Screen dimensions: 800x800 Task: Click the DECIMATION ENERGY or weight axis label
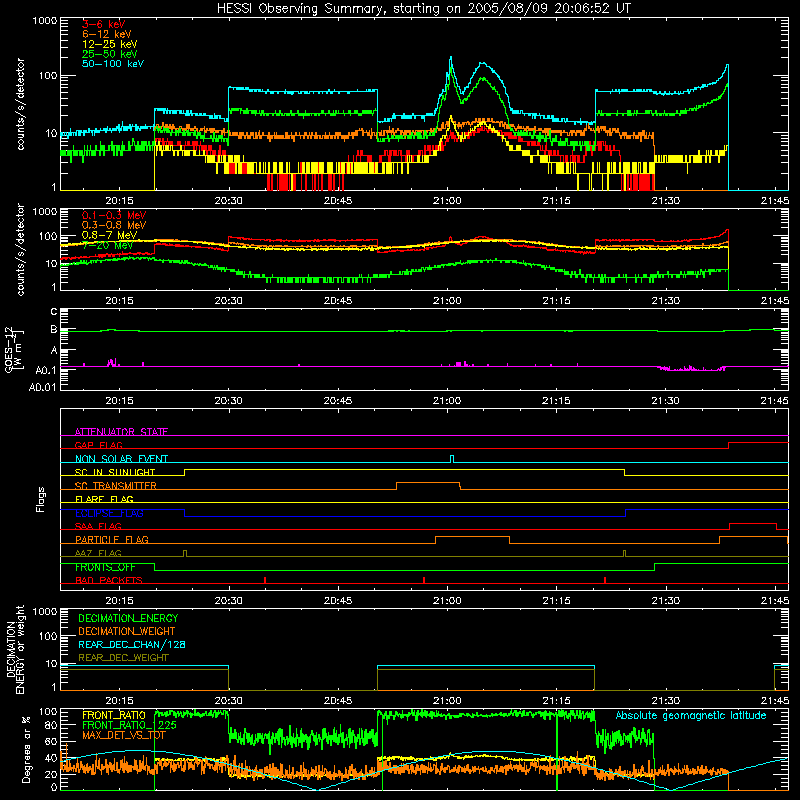14,650
